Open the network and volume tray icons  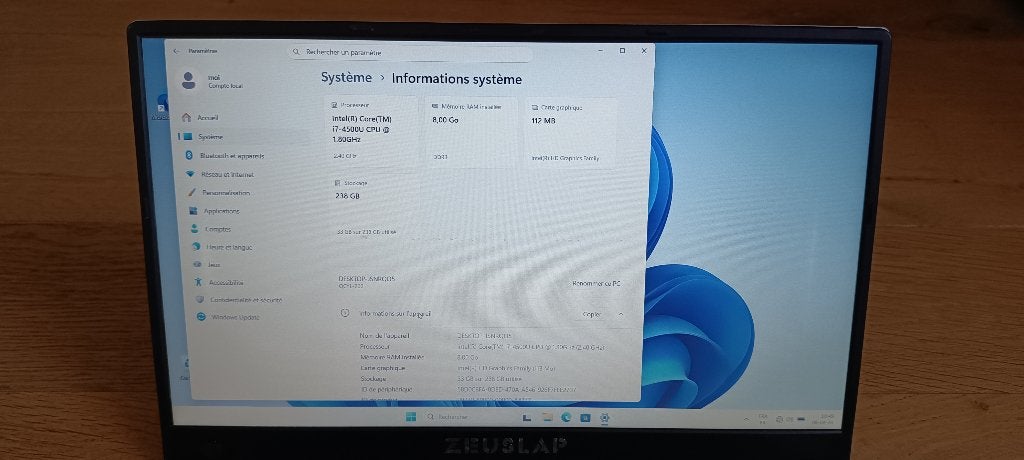(x=785, y=419)
